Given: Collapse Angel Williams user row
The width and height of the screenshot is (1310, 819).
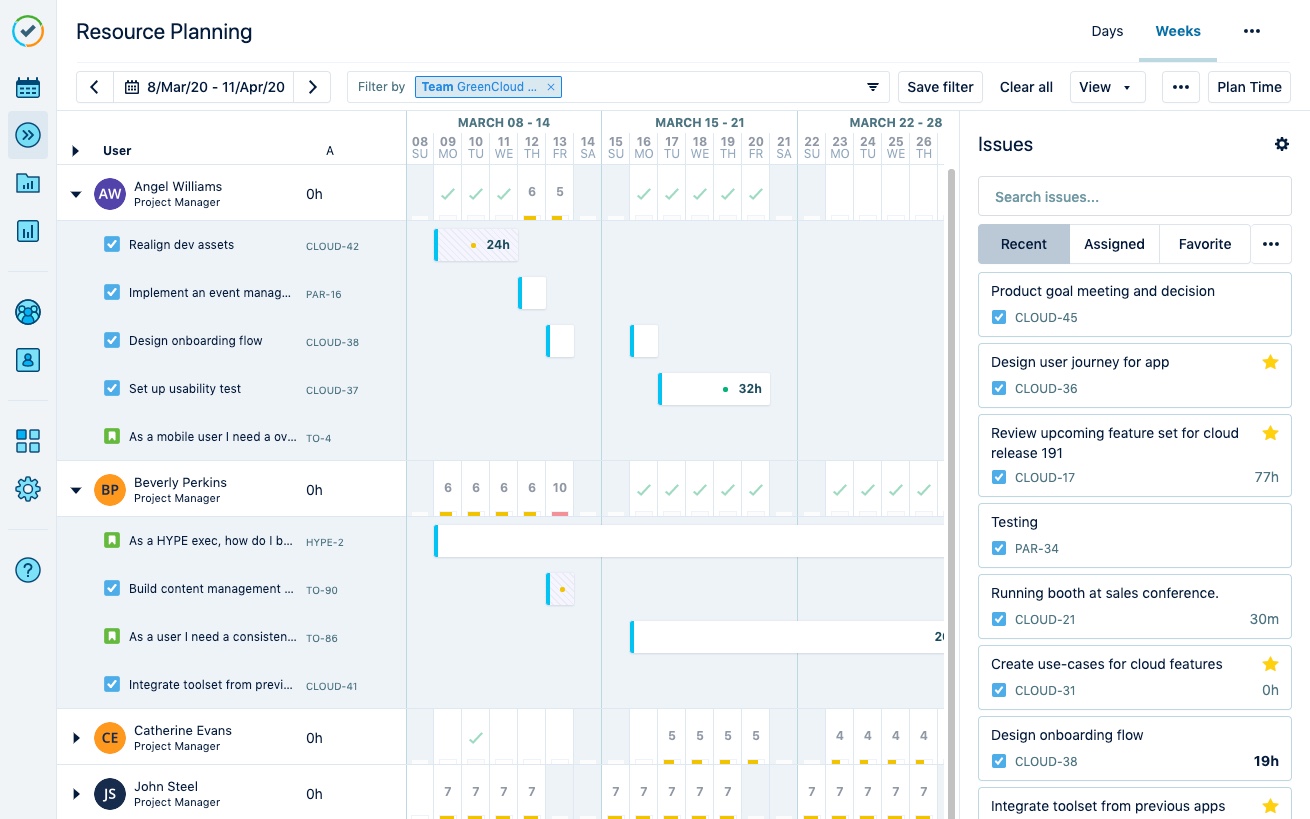Looking at the screenshot, I should click(x=76, y=194).
